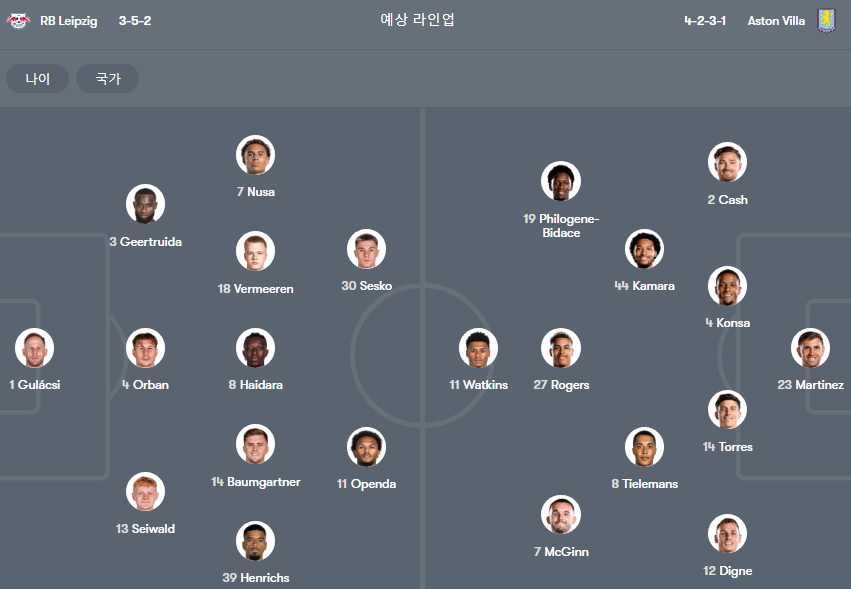Click the Digne player avatar

(727, 534)
